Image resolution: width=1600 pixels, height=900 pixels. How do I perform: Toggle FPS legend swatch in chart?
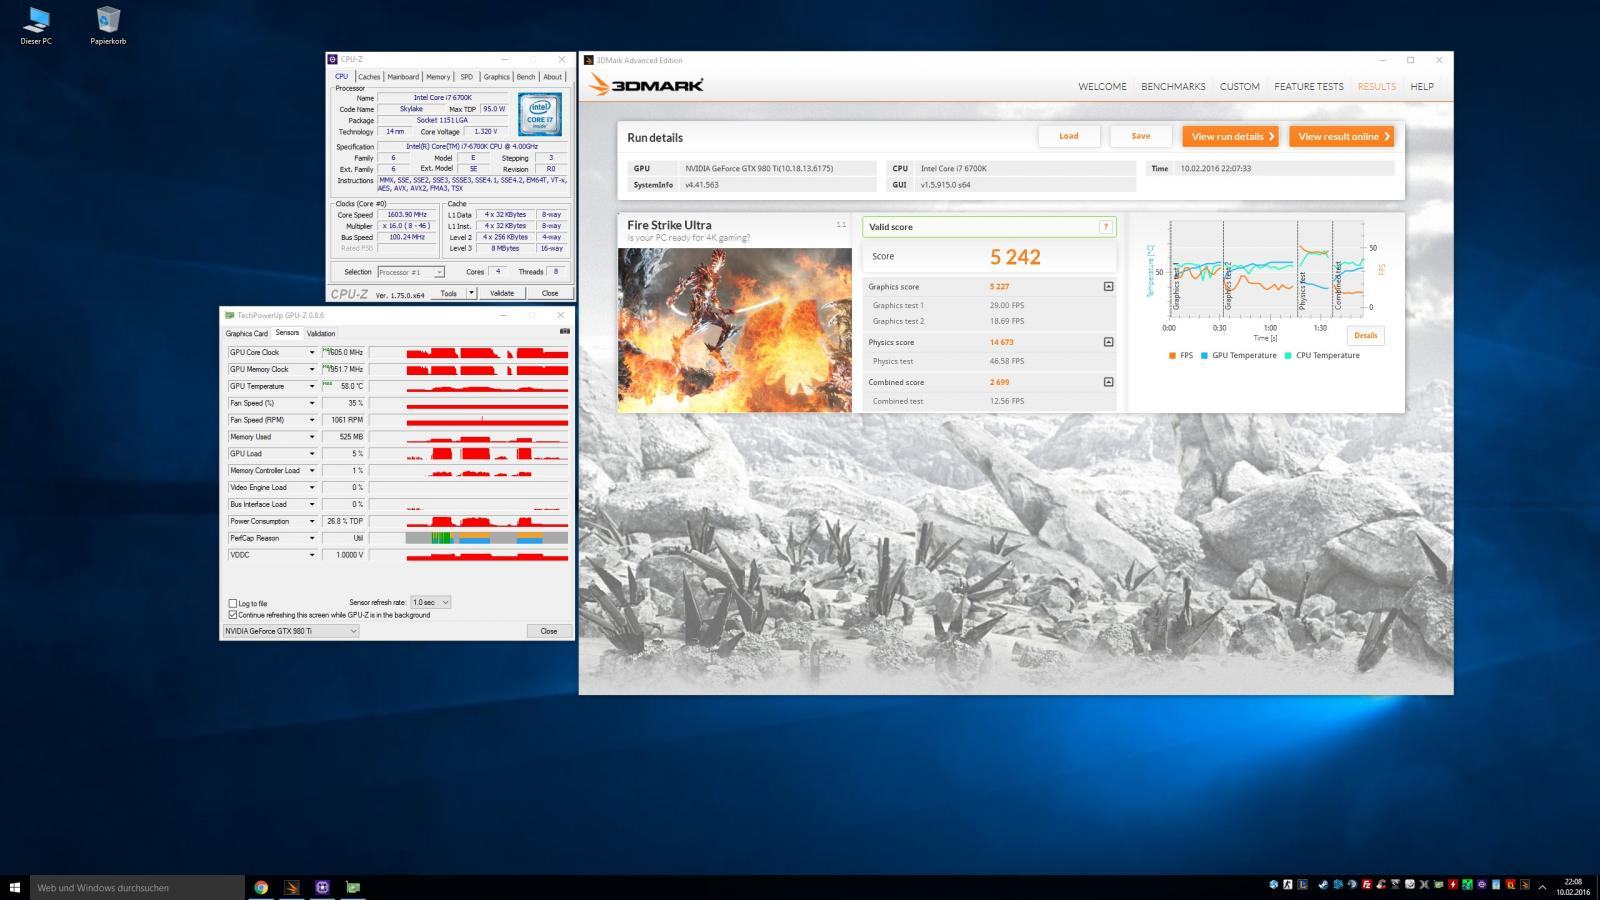(1172, 355)
